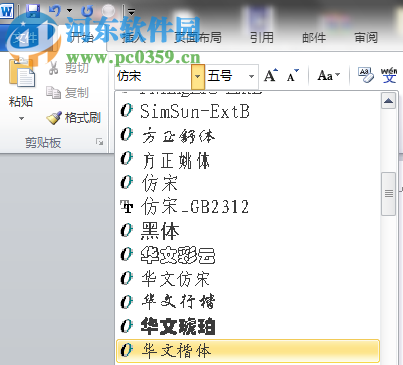Clear formatting with the eraser icon
Viewport: 403px width, 365px height.
point(365,75)
